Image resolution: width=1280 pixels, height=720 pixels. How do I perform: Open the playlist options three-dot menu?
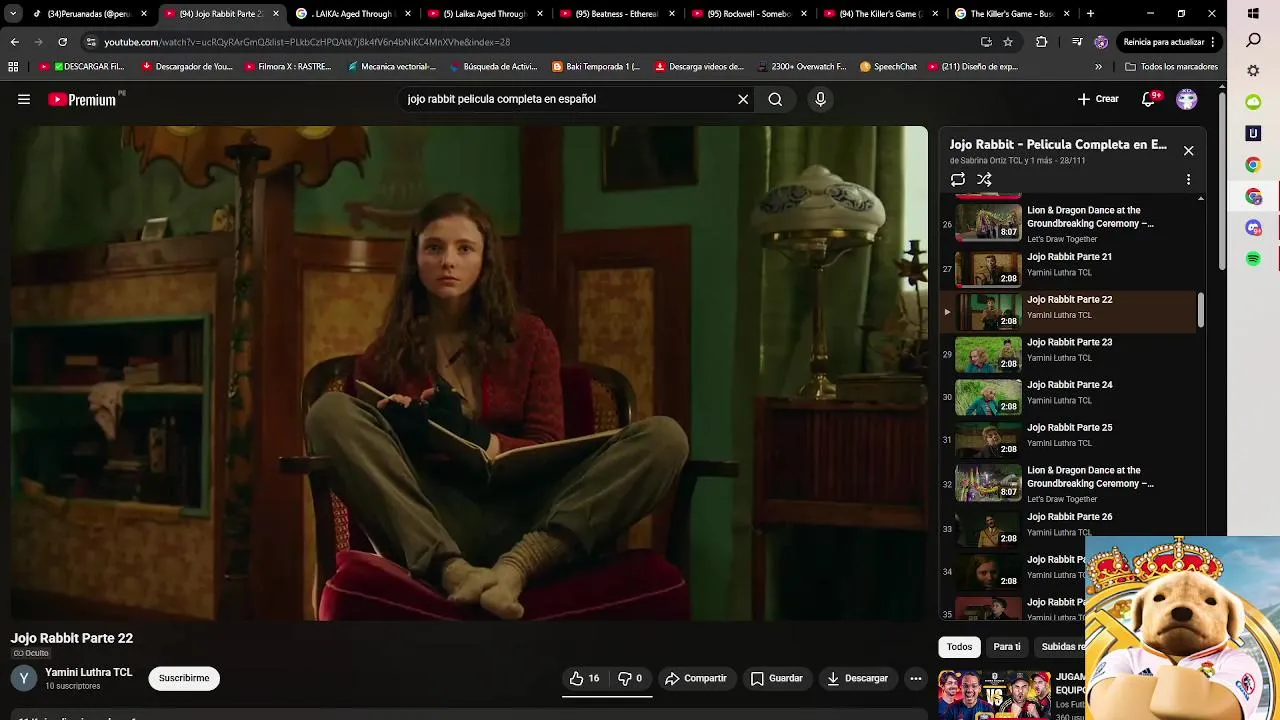tap(1188, 179)
